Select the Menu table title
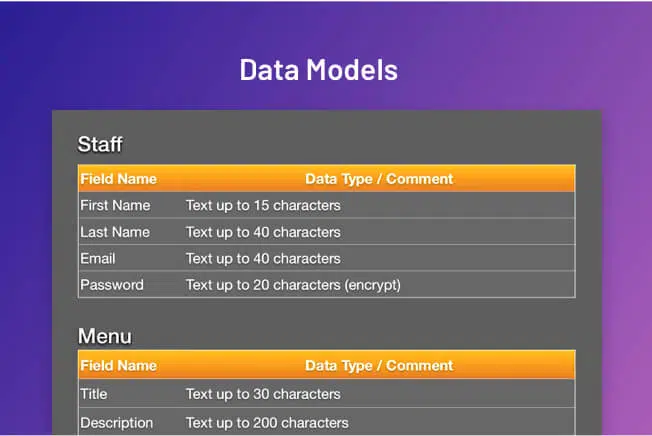 105,336
